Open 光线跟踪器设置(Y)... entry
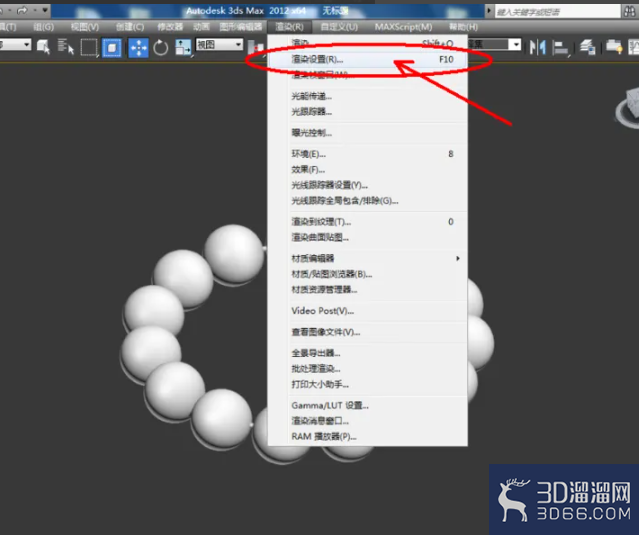Viewport: 639px width, 535px height. (368, 185)
